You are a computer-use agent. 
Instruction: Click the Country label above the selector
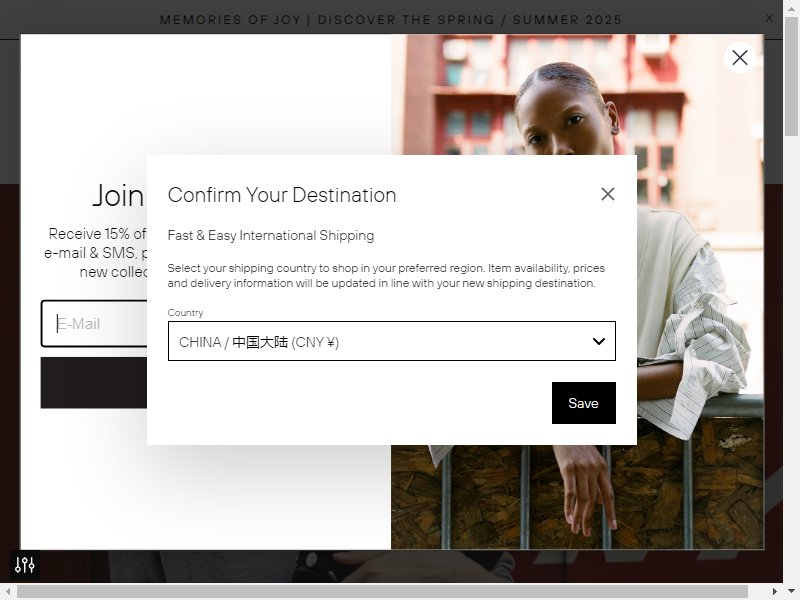click(185, 312)
